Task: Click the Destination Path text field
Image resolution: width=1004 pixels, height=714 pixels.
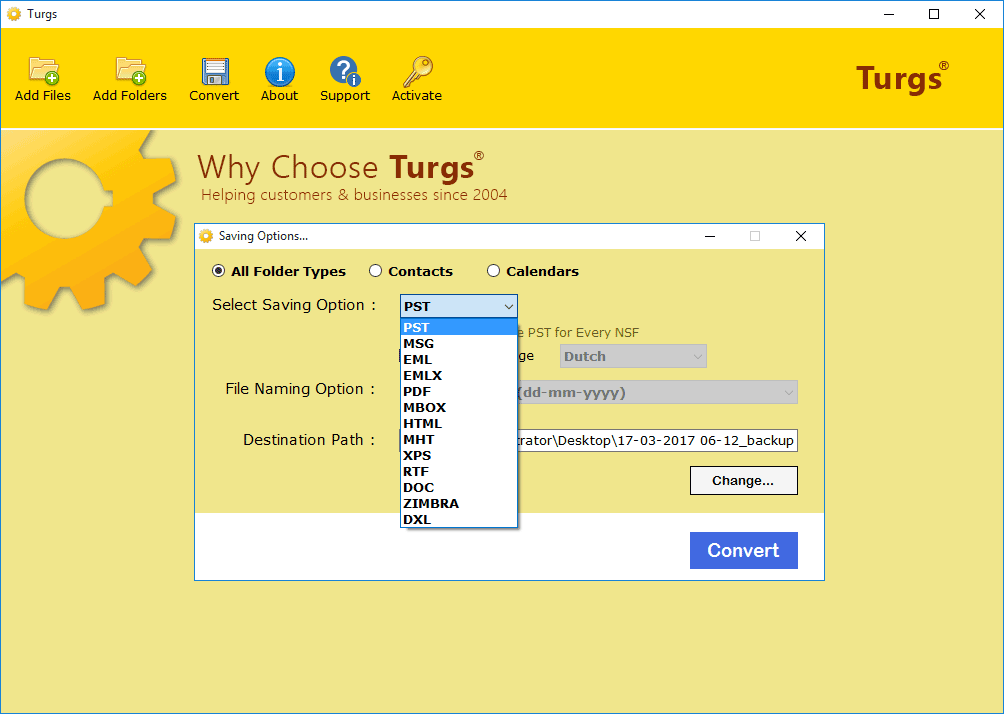Action: pos(657,441)
